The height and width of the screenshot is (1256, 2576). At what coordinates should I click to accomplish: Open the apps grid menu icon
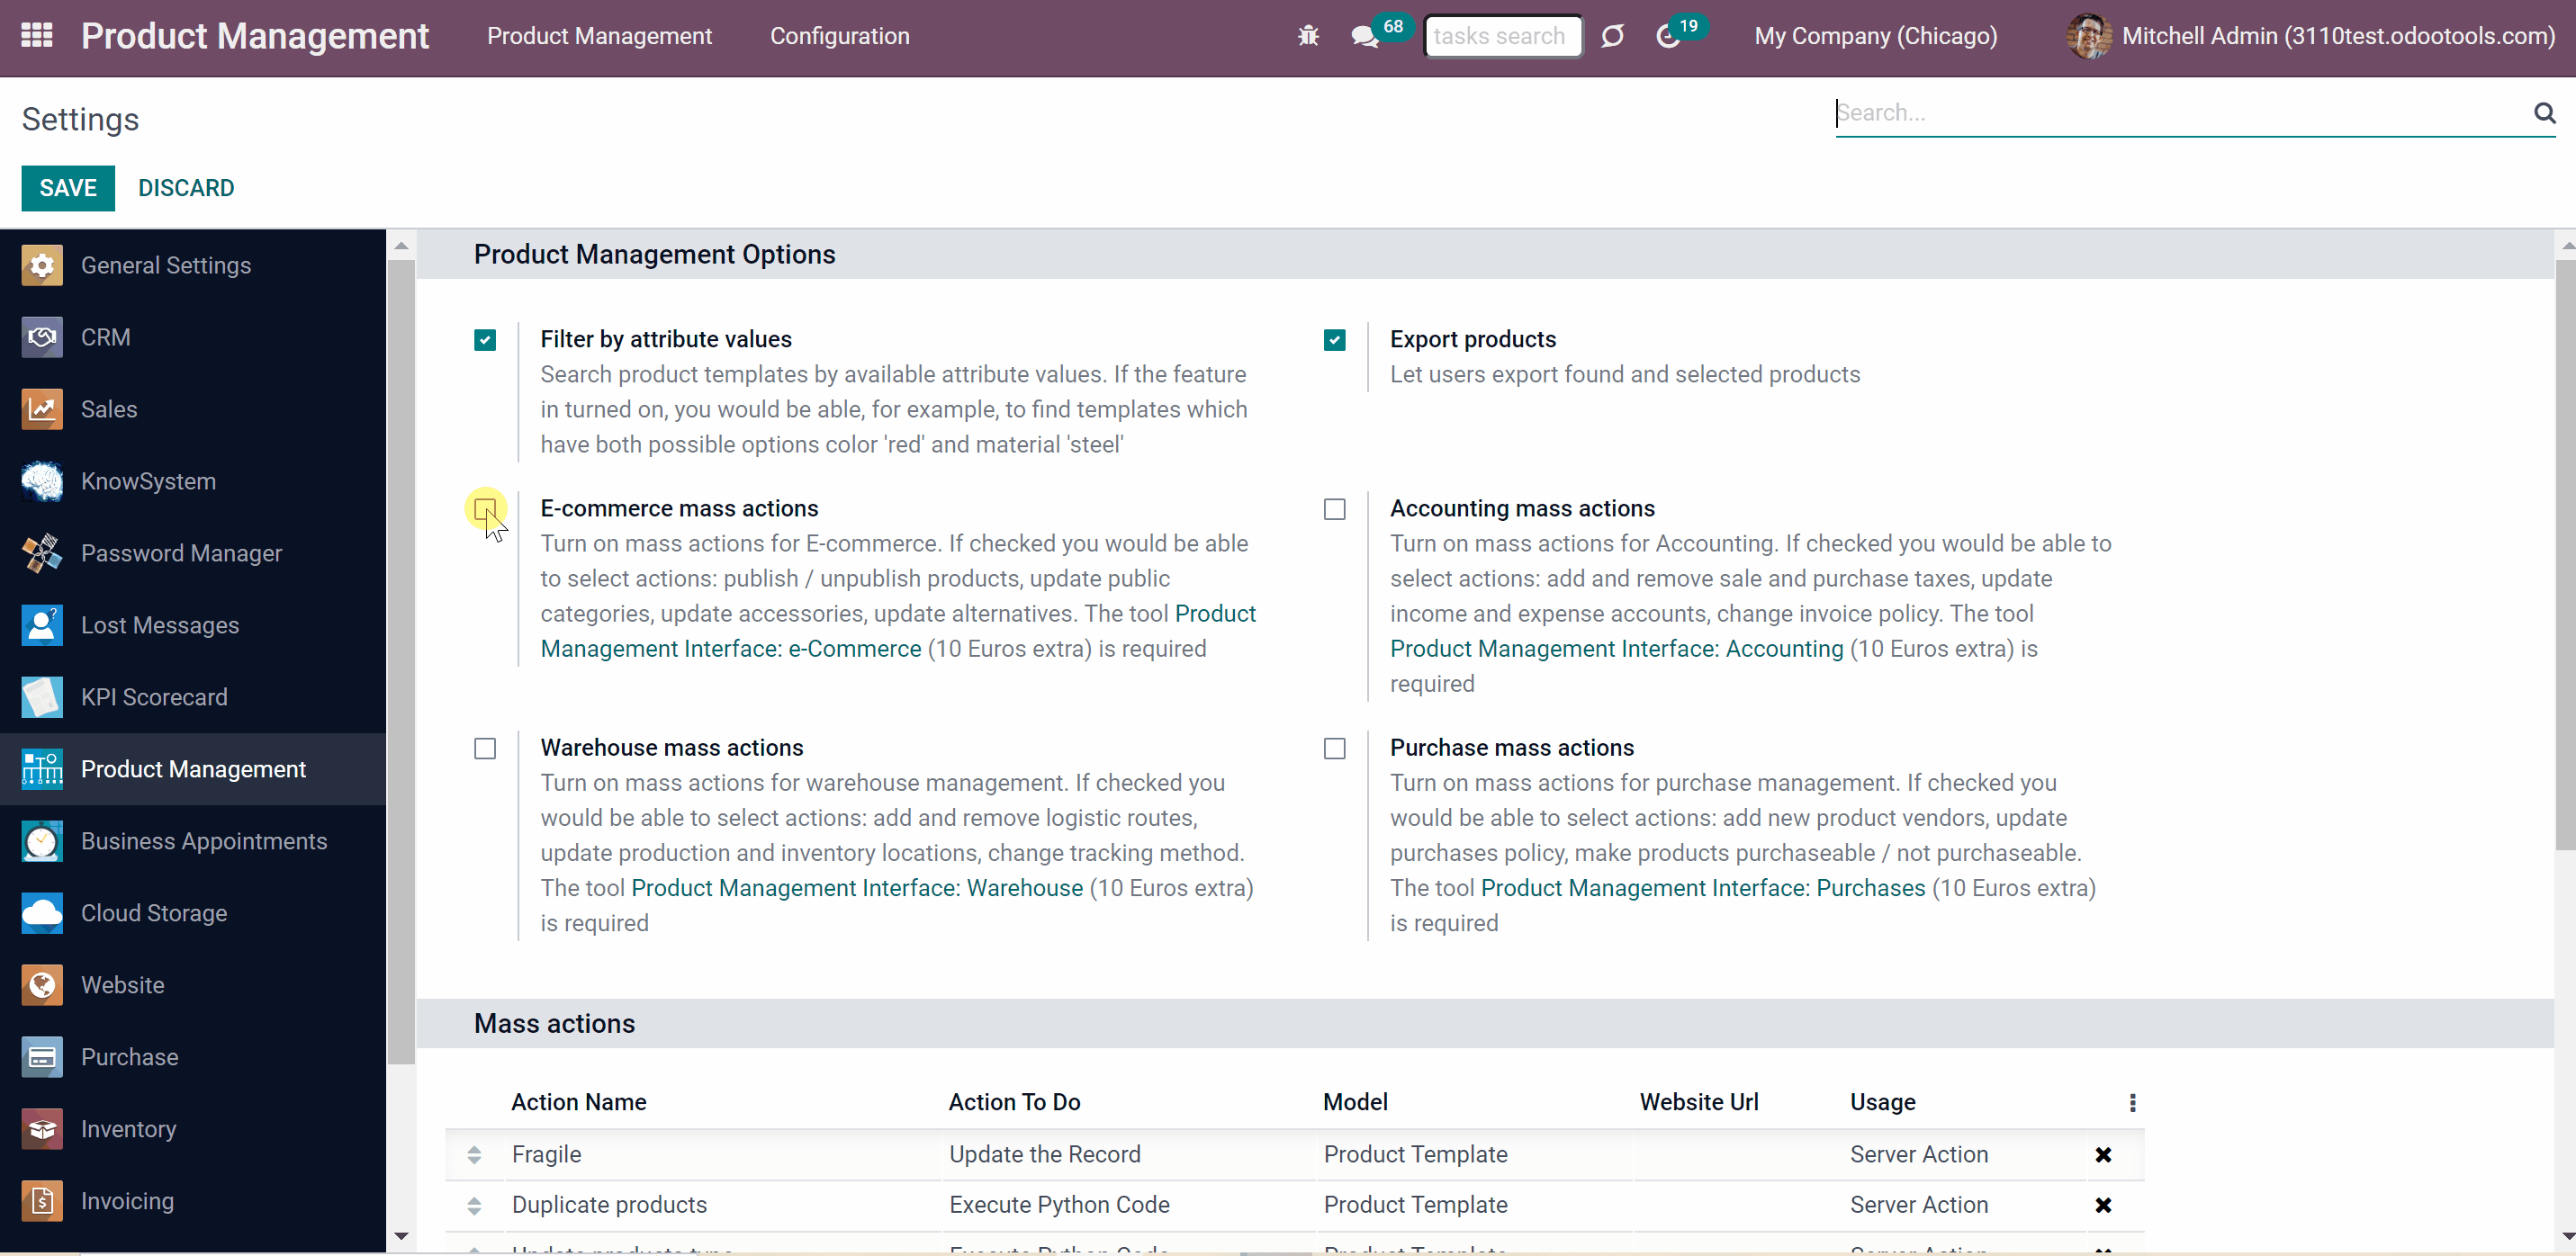coord(37,36)
